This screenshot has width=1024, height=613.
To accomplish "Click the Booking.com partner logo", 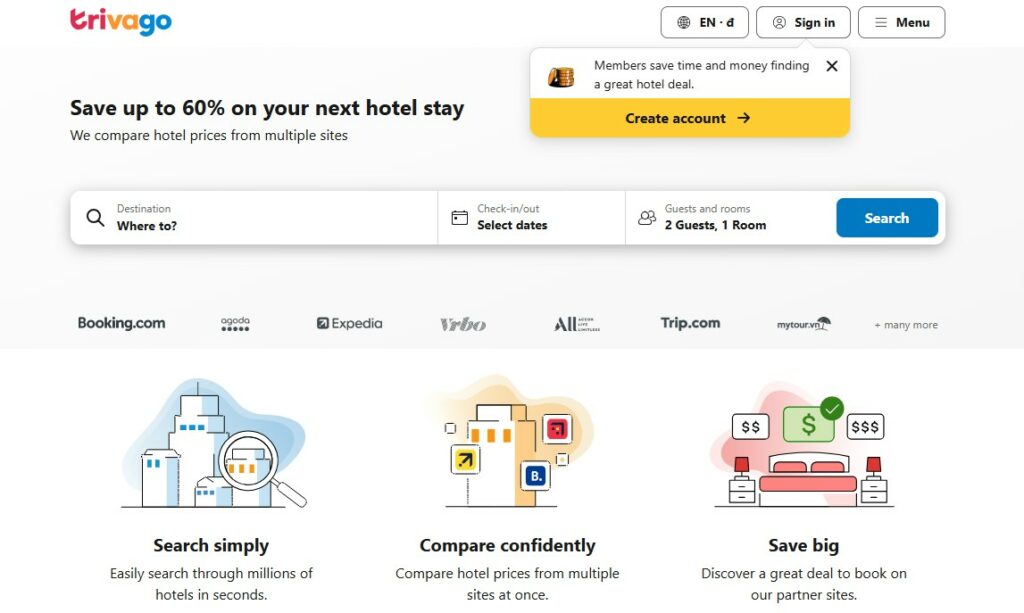I will 122,323.
